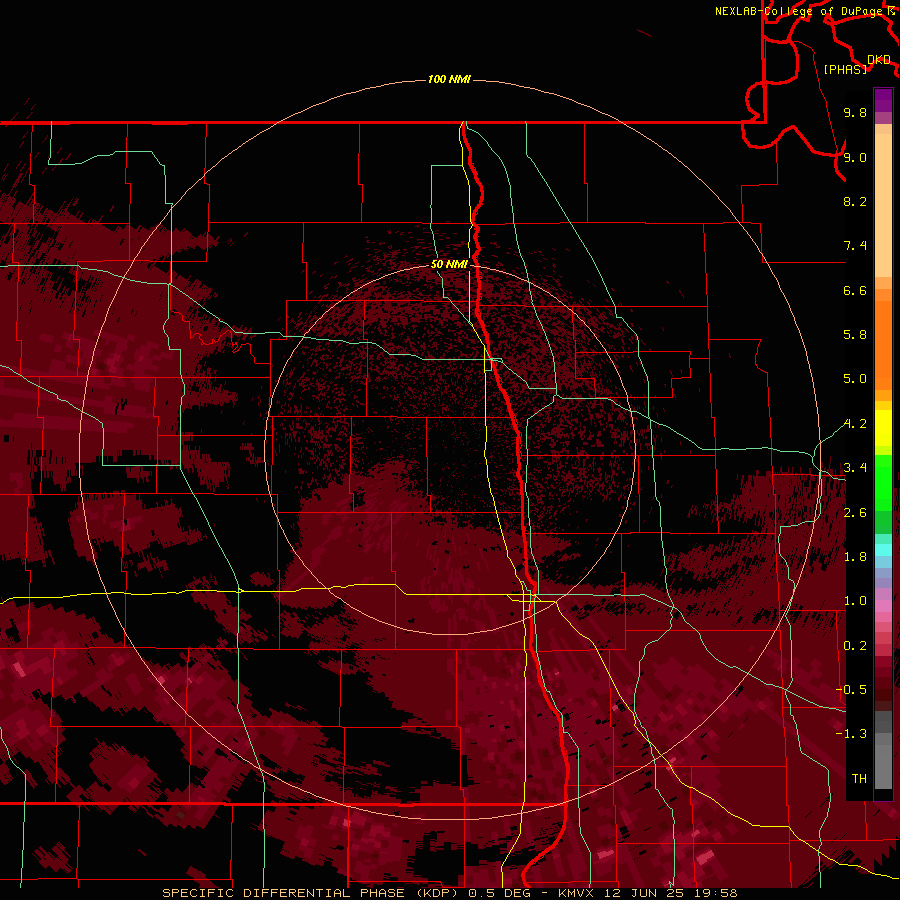Click the pink band of the color bar
This screenshot has width=900, height=900.
(x=883, y=606)
